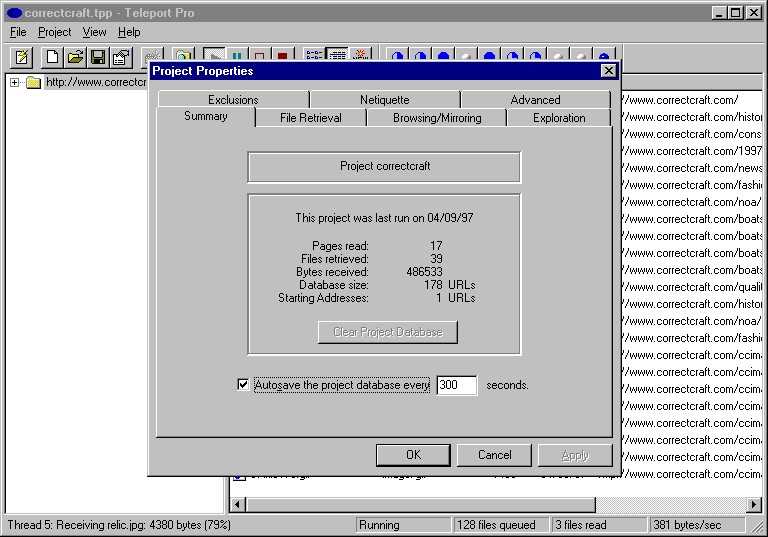Click the Bytes received value 486533
The image size is (768, 537).
tap(424, 271)
